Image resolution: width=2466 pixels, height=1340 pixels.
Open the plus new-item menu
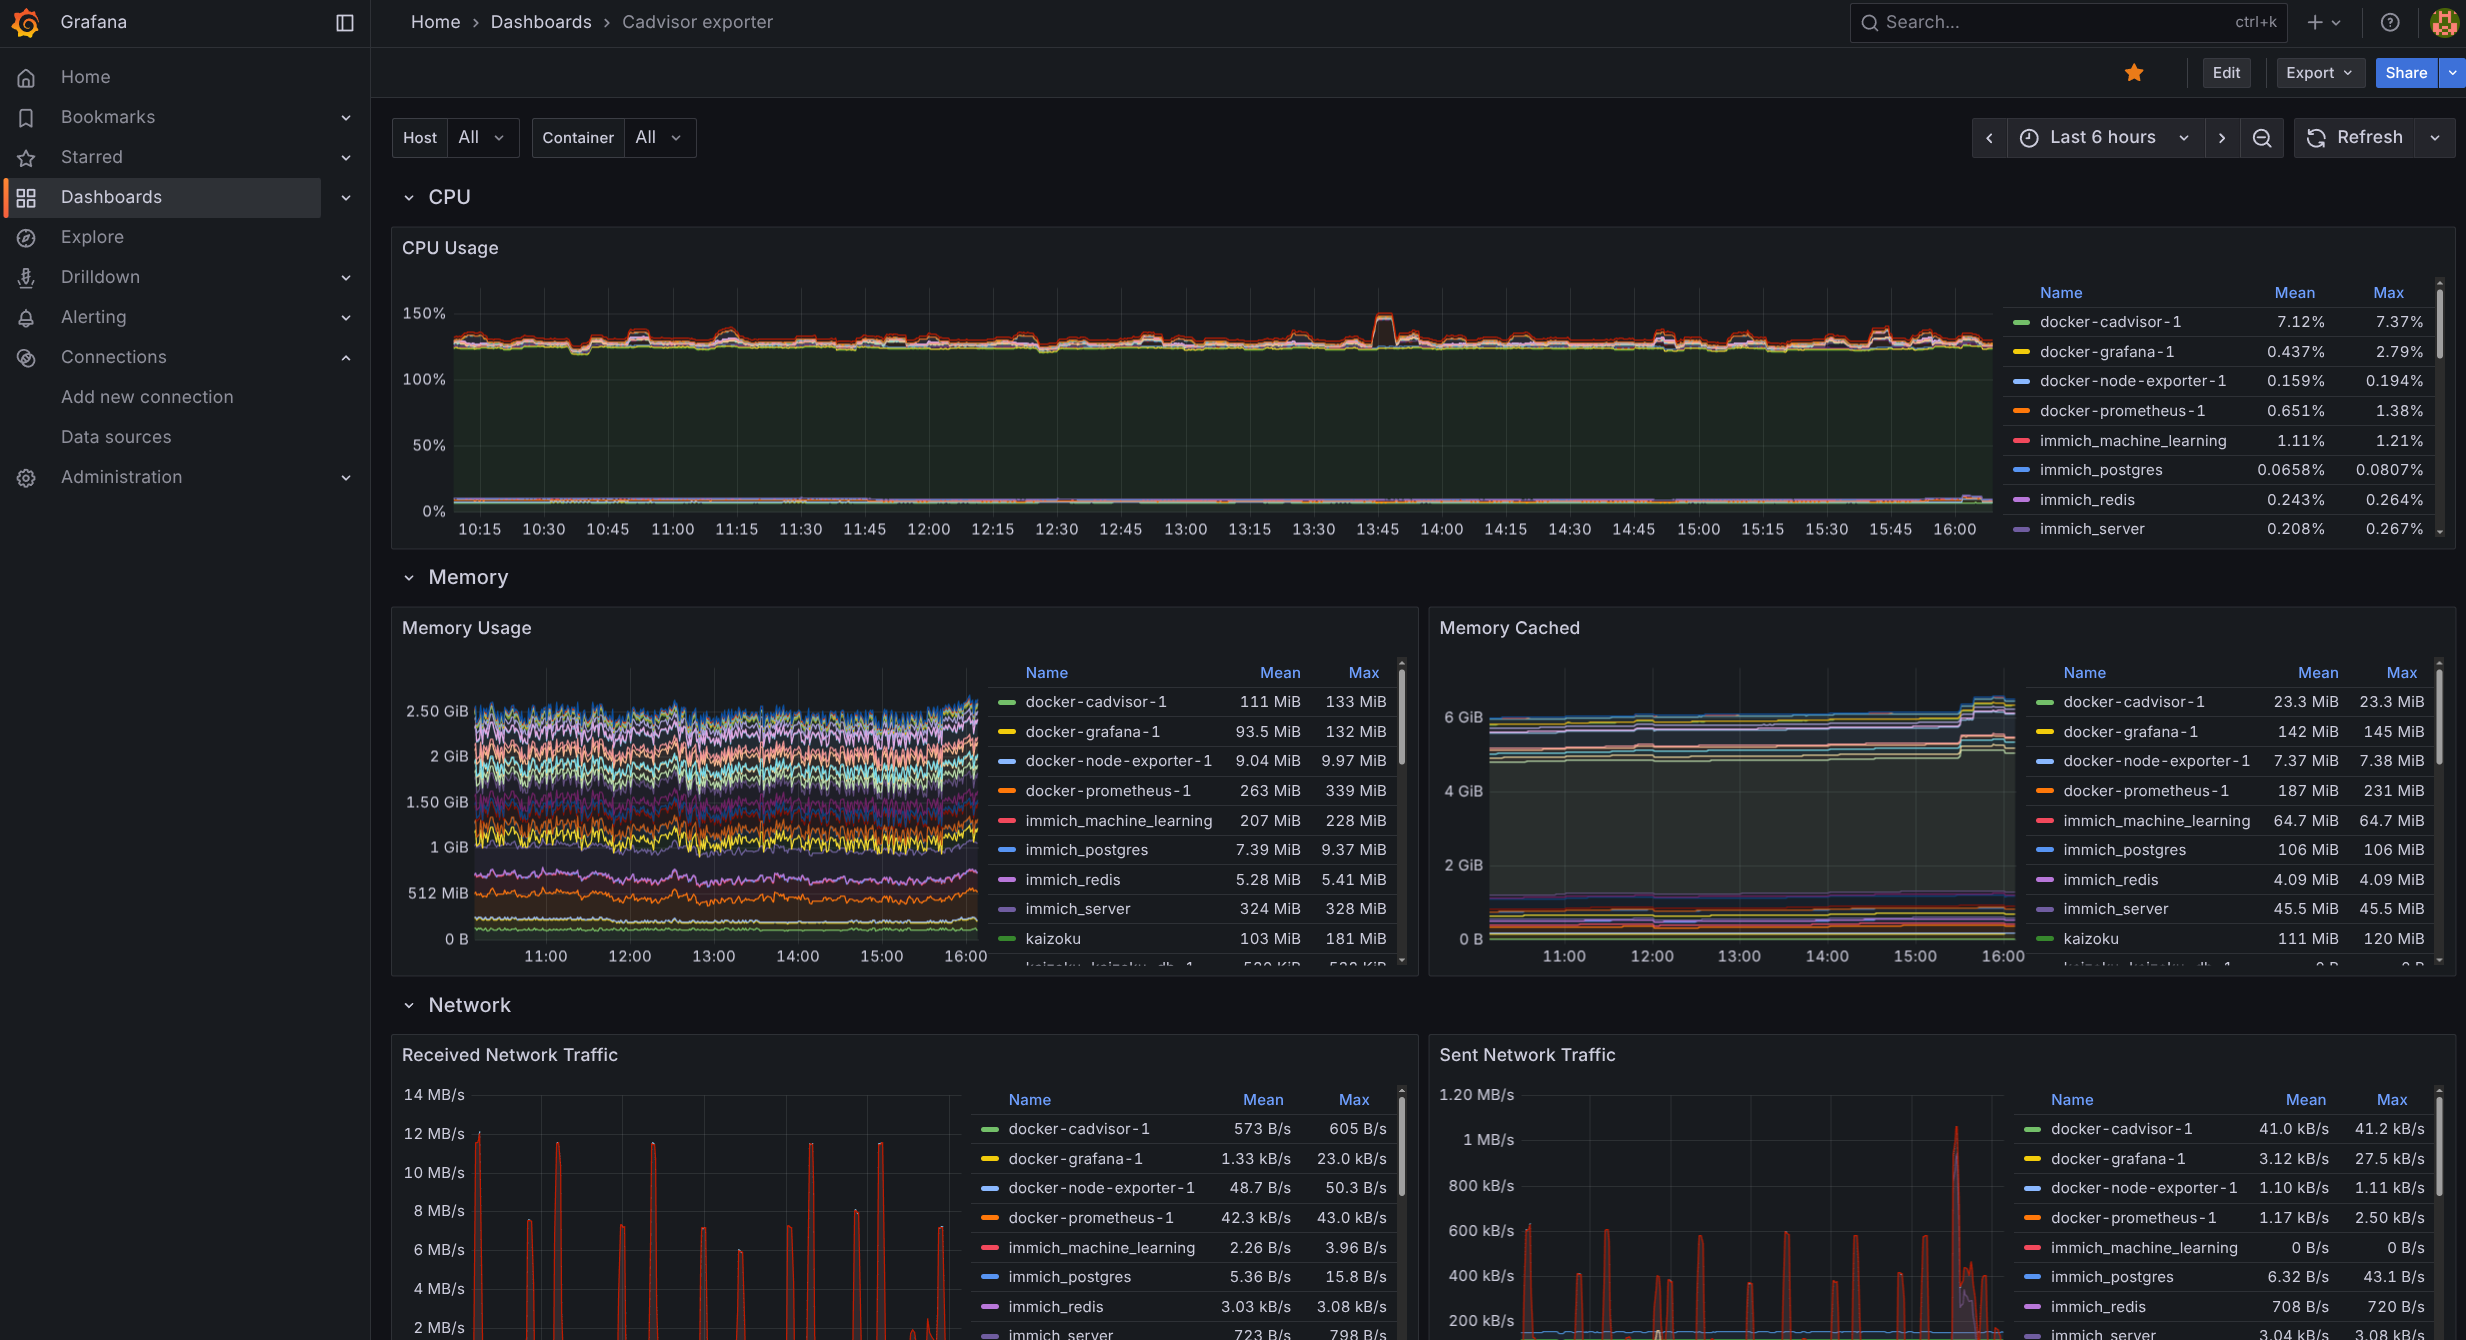pos(2324,22)
